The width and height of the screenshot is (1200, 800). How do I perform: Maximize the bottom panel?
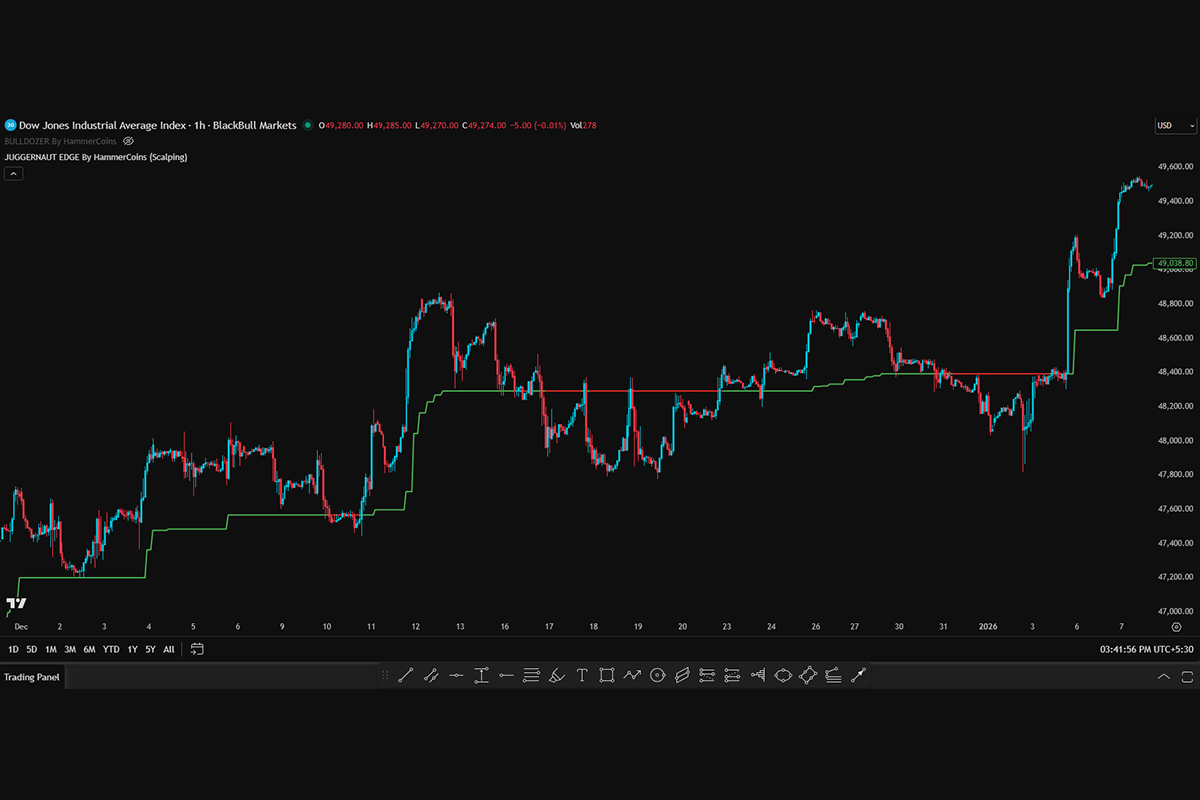tap(1186, 677)
